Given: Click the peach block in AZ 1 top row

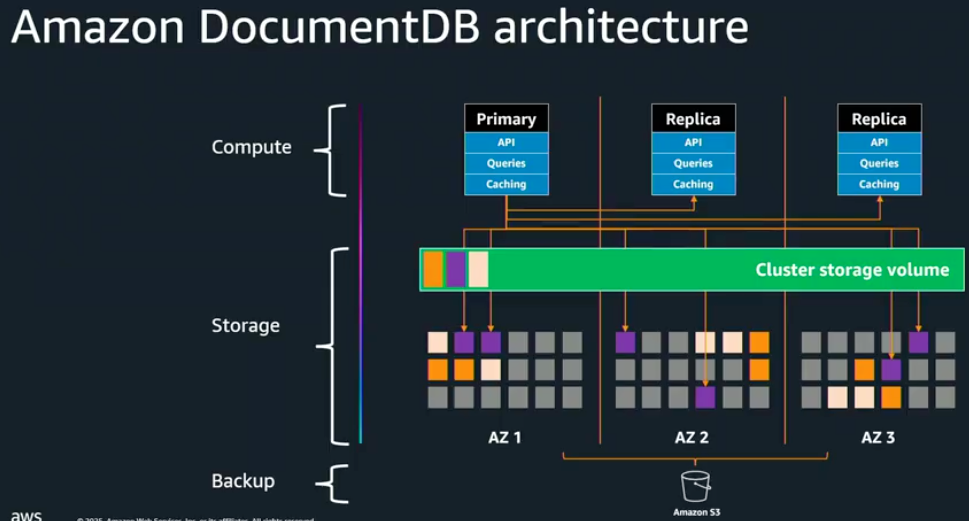Looking at the screenshot, I should [438, 342].
